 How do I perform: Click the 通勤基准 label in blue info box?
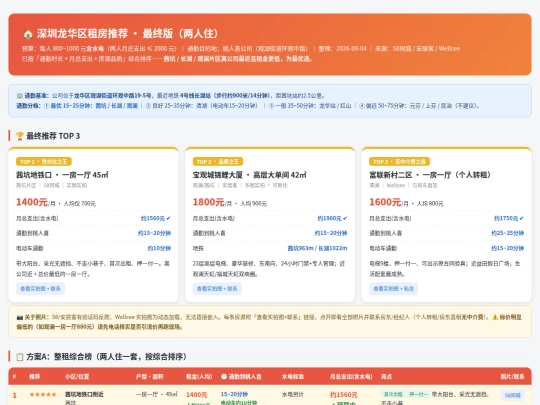(x=37, y=96)
